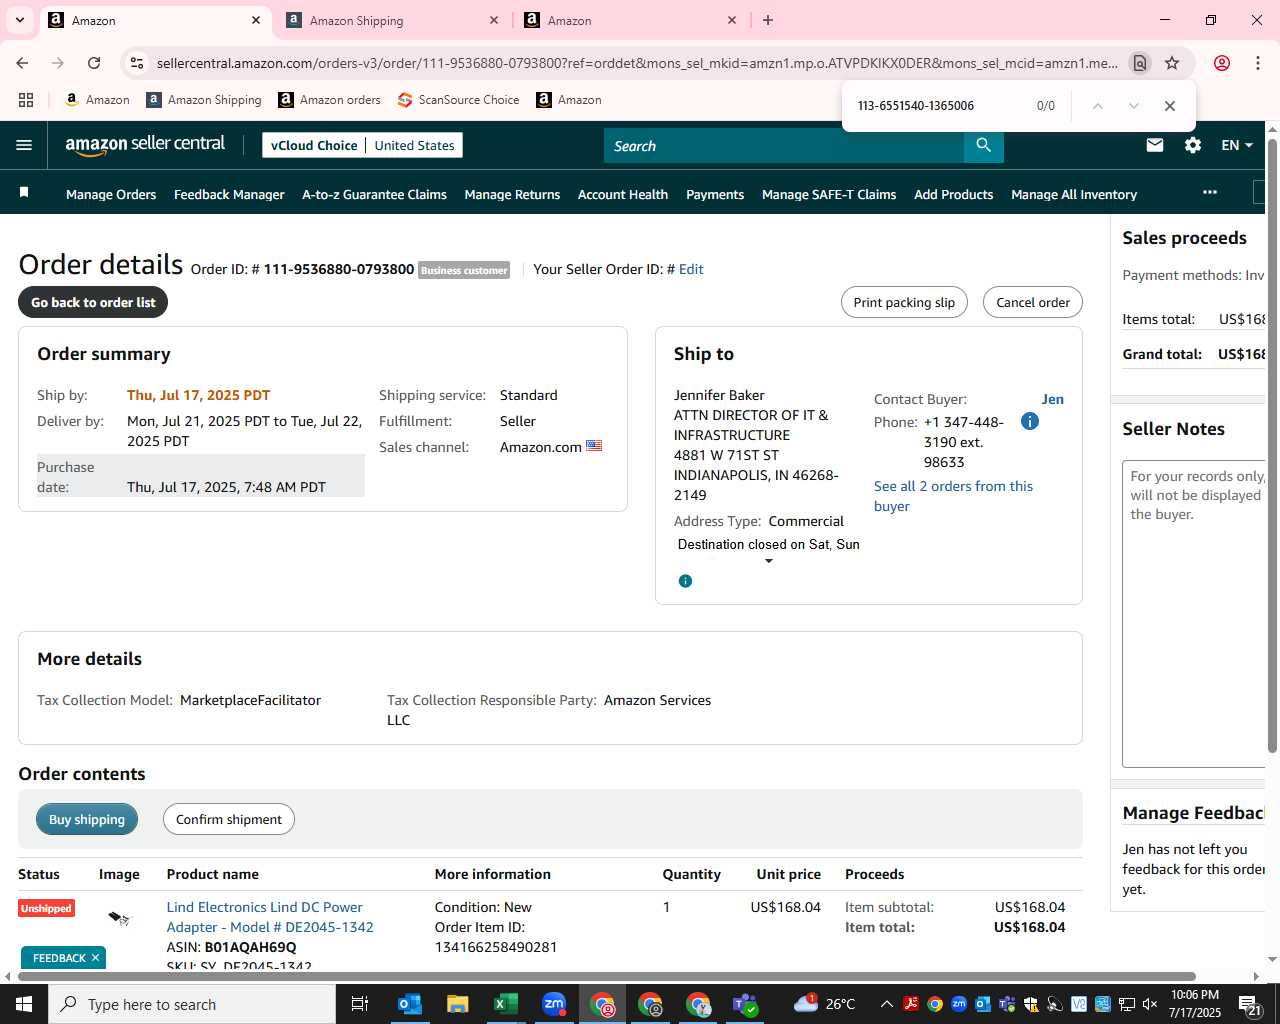Close the Amazon Shipping tab
The width and height of the screenshot is (1280, 1024).
tap(494, 20)
